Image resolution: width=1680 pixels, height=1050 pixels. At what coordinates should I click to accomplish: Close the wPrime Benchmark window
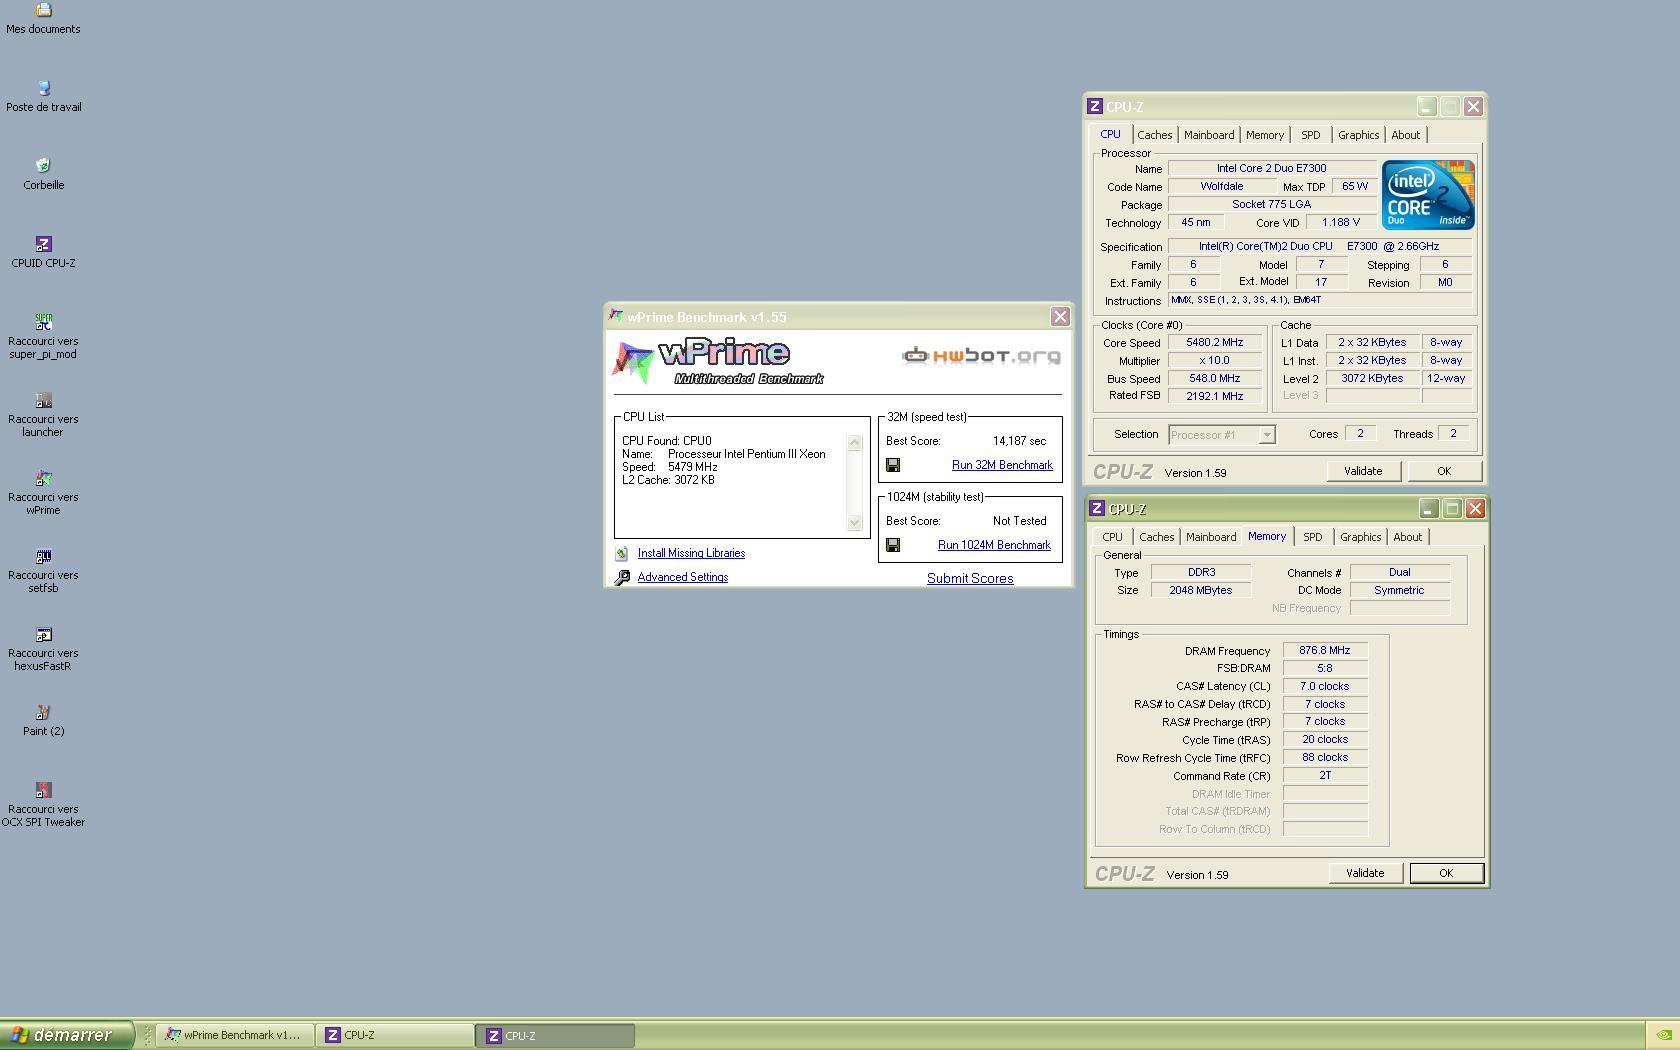[1060, 317]
